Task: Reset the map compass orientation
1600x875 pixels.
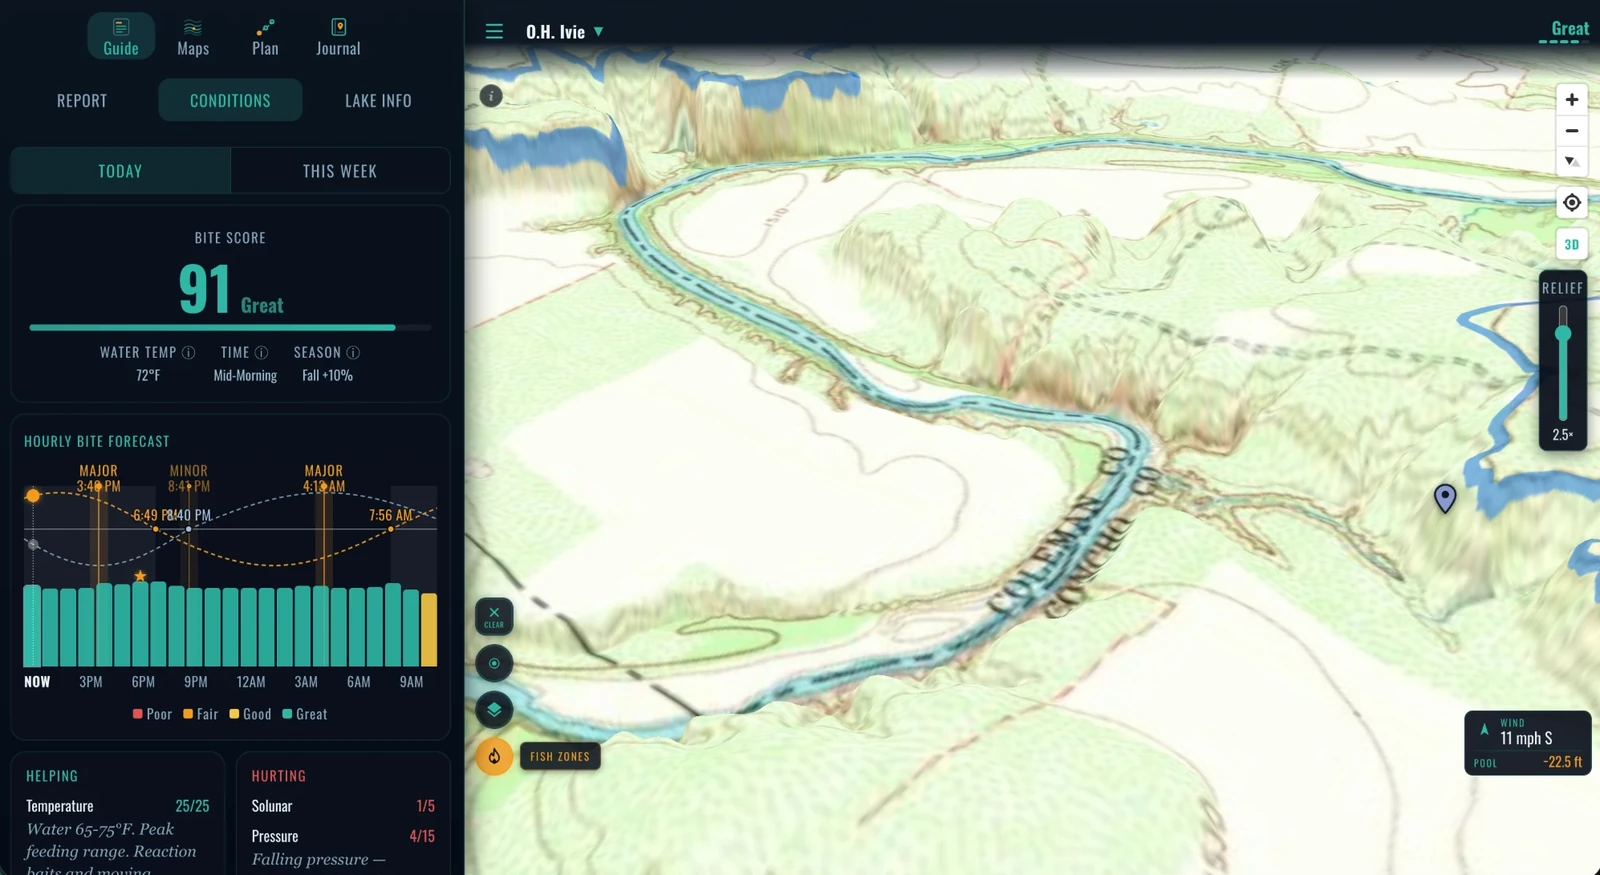Action: pos(1572,161)
